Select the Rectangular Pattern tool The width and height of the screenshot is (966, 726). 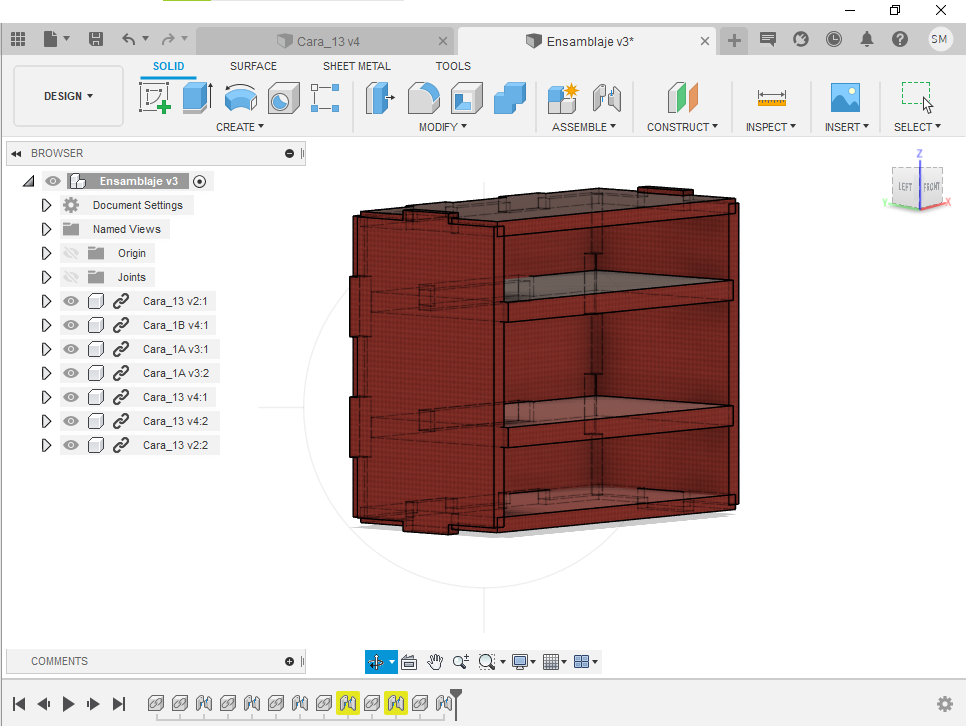click(325, 97)
